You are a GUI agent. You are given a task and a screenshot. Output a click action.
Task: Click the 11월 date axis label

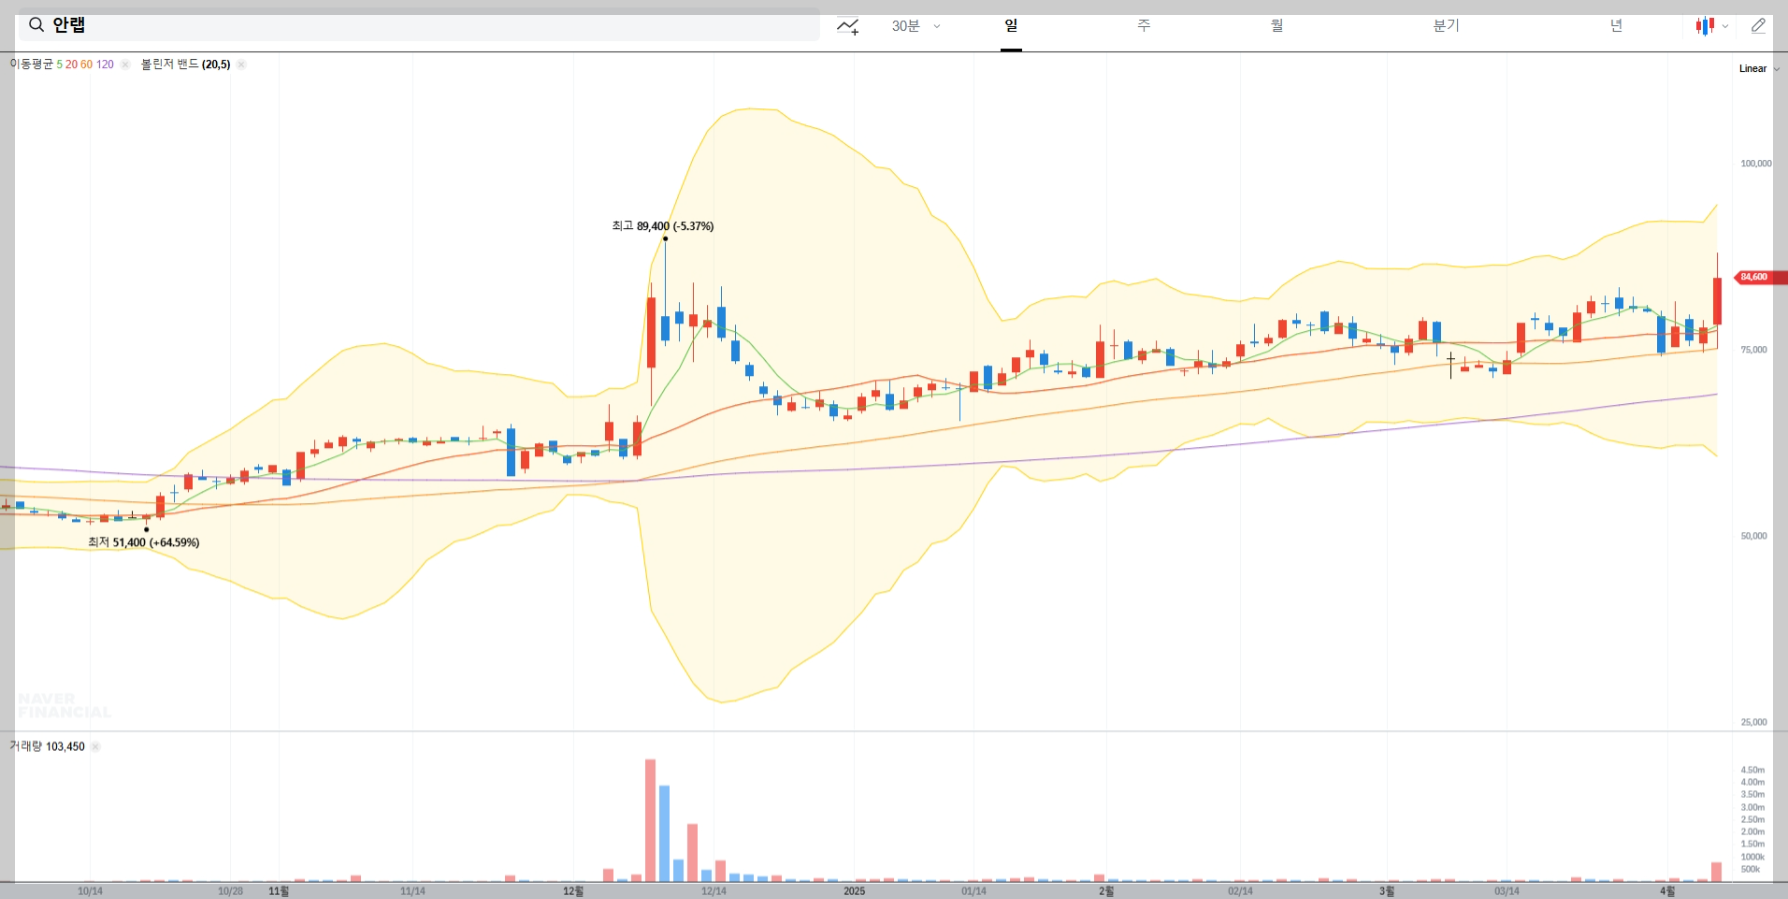point(279,891)
